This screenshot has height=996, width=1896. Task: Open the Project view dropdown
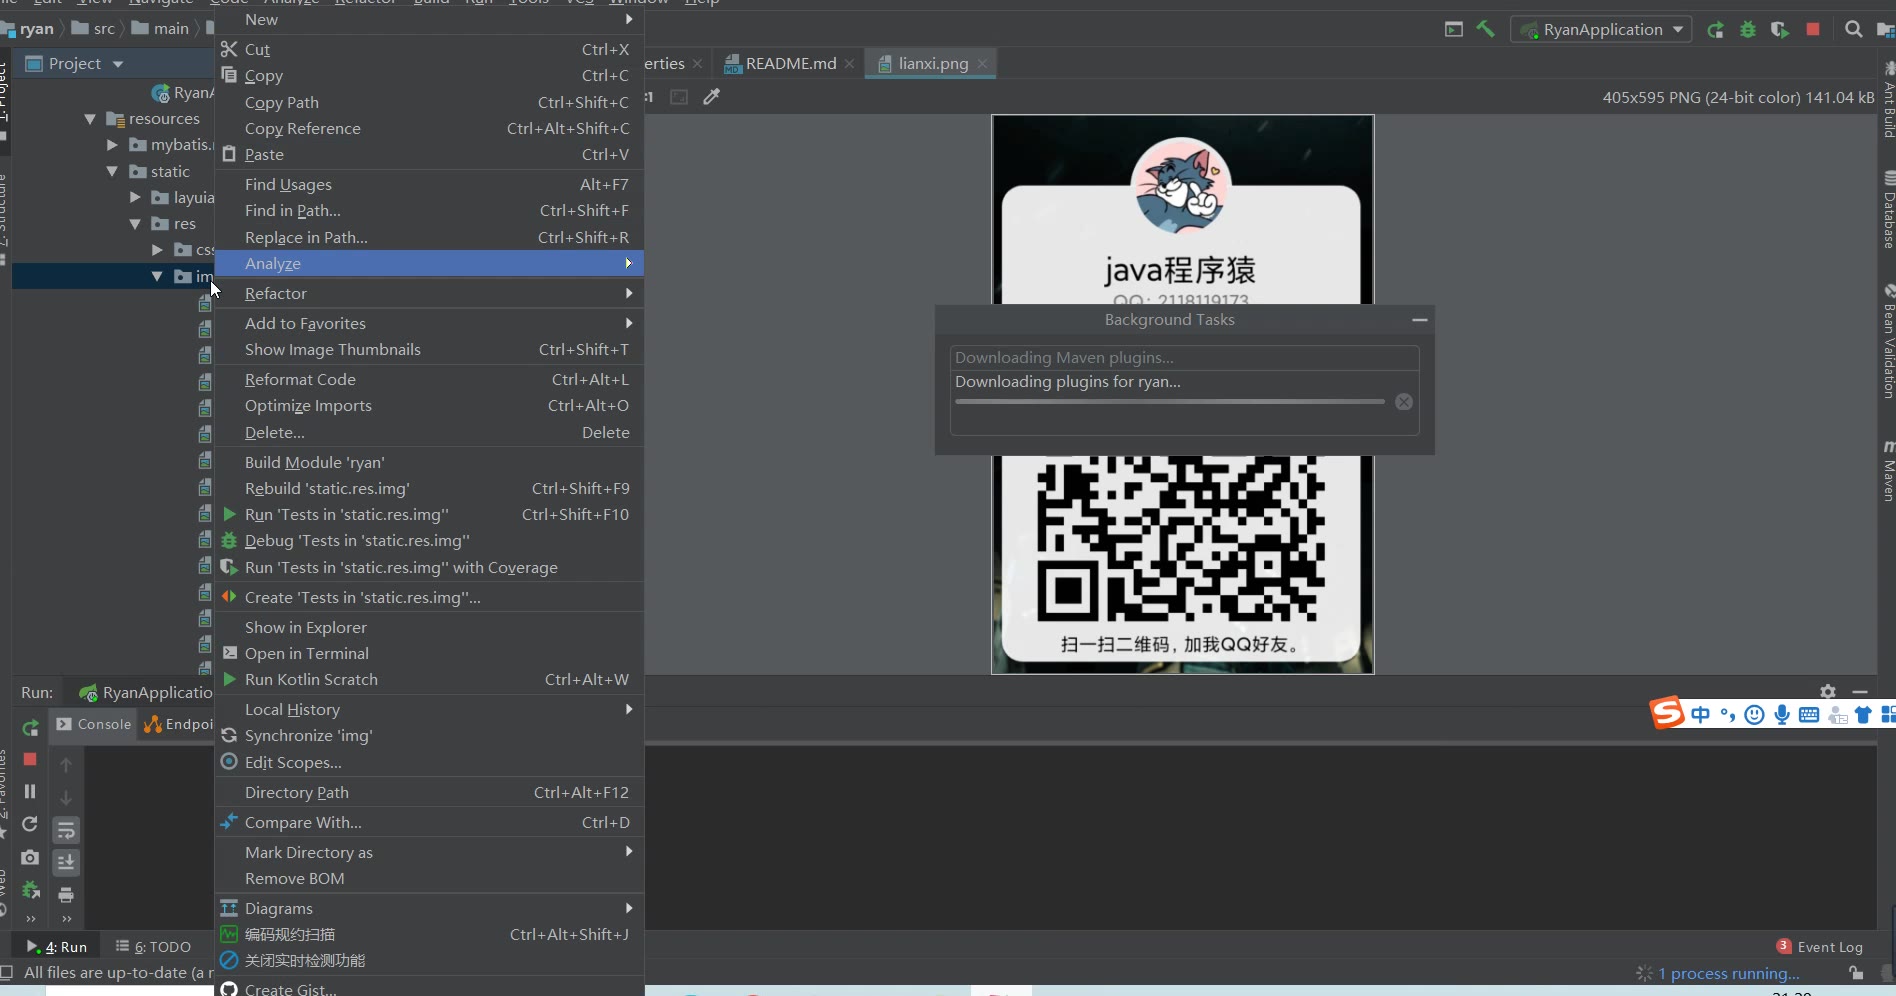pos(118,64)
